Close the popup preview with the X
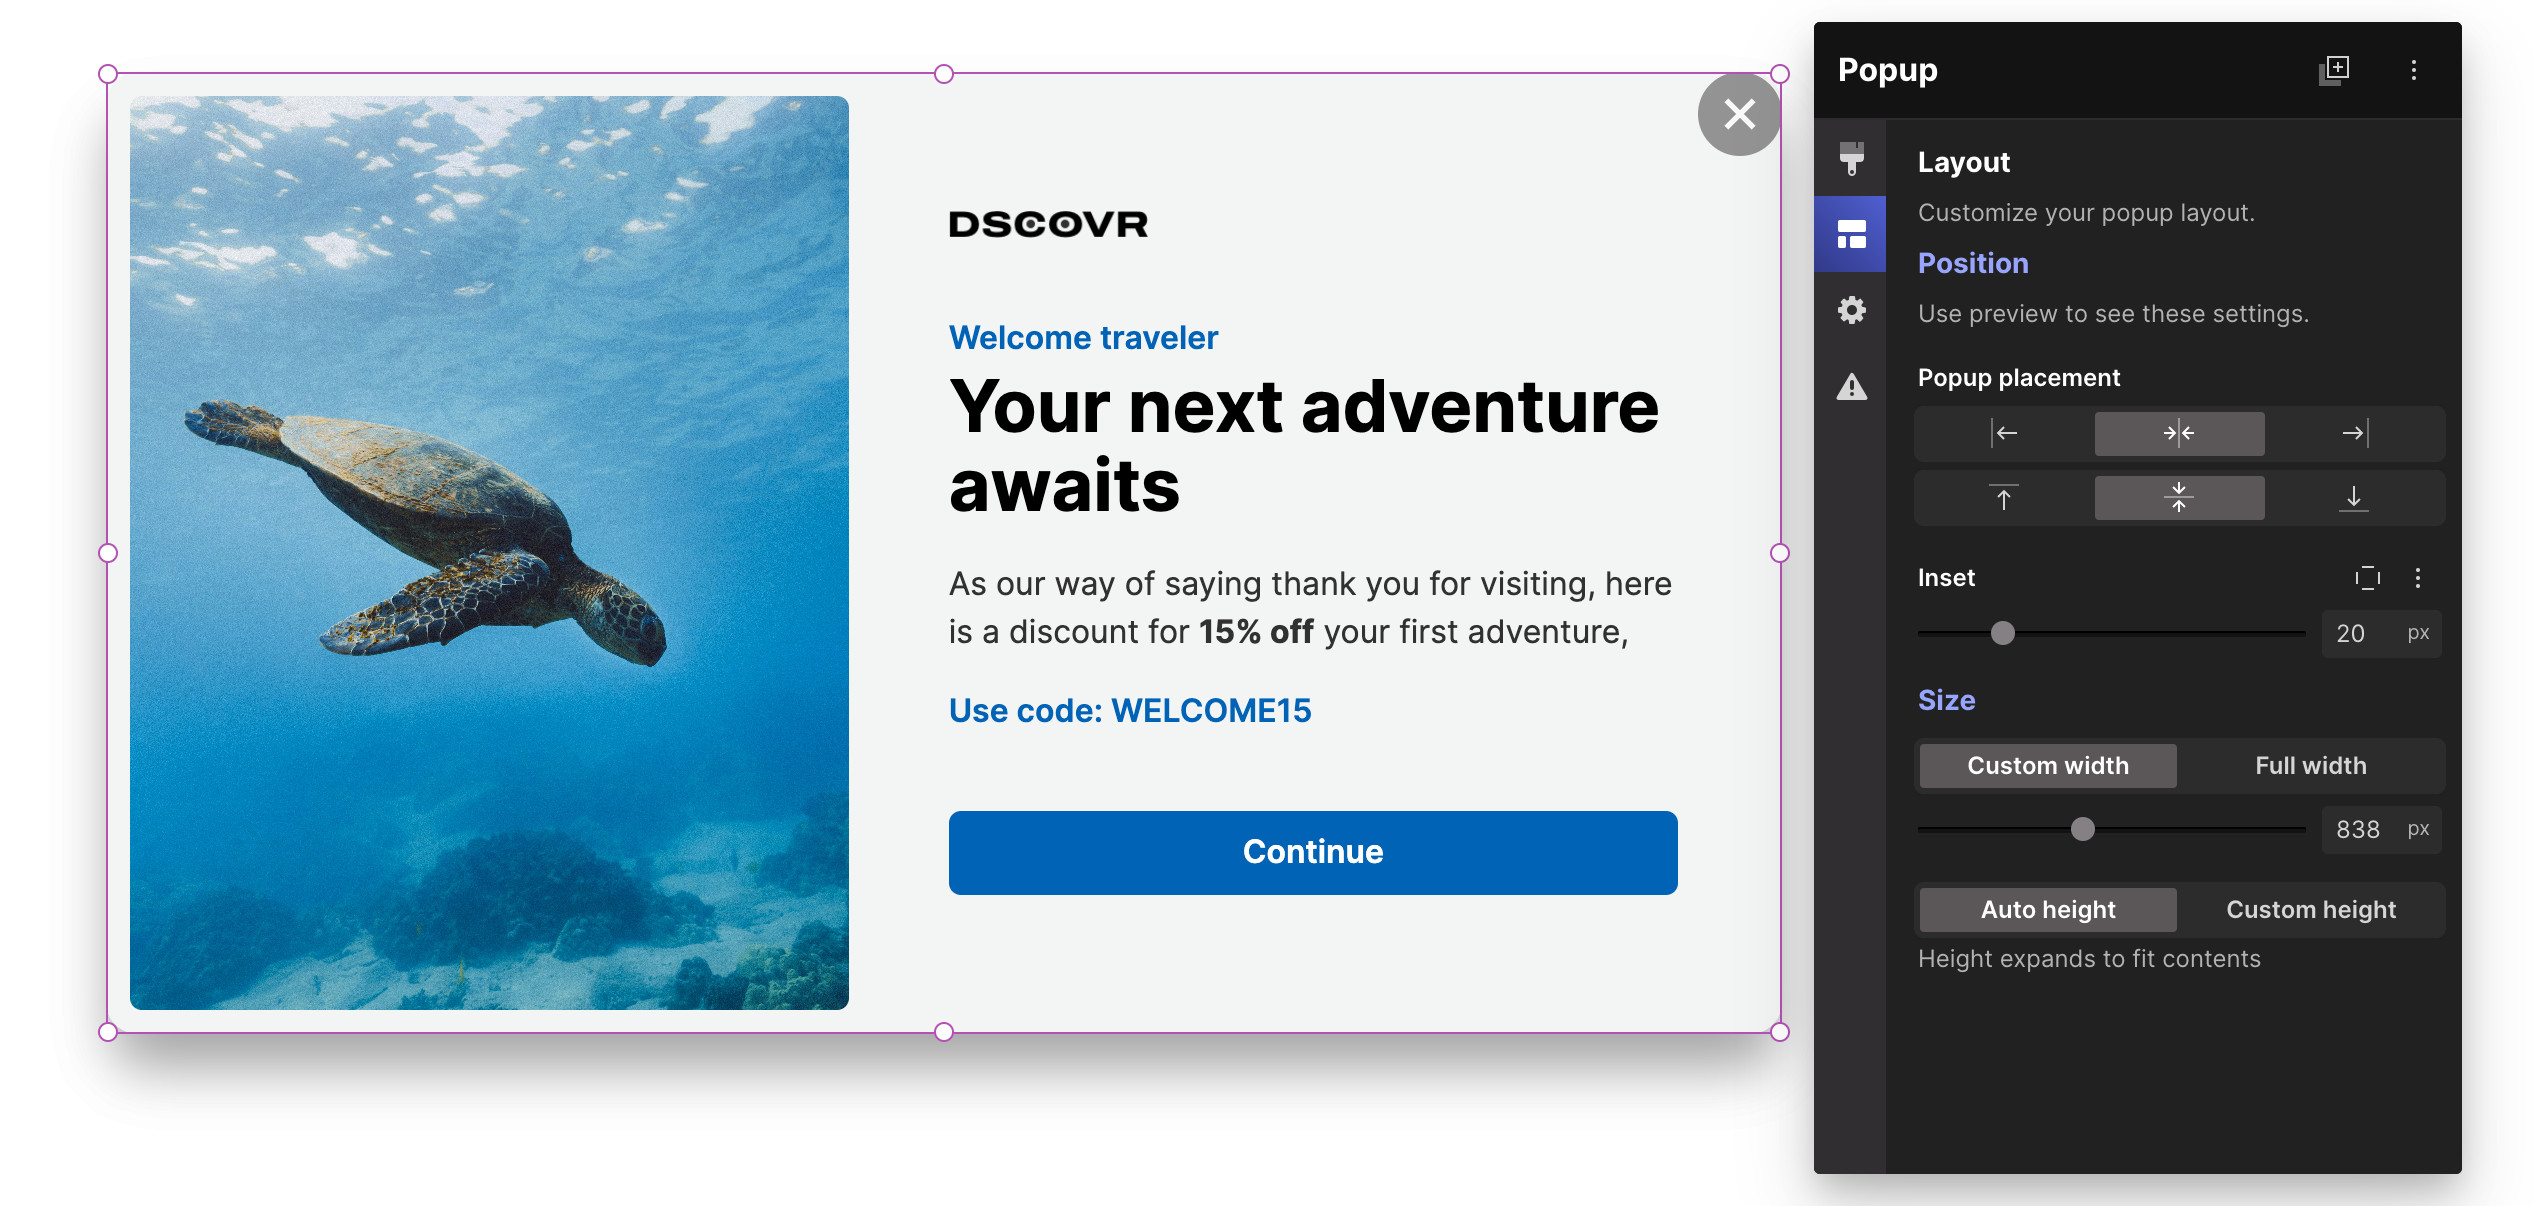Screen dimensions: 2534x1206 1738,115
